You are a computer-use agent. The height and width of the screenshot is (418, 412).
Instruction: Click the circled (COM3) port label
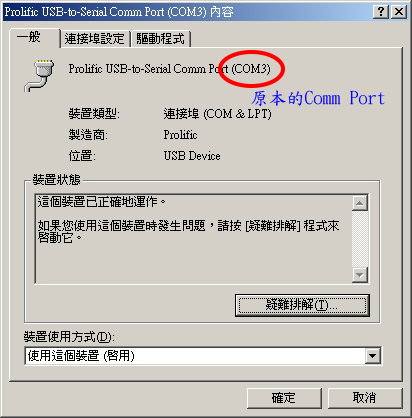tap(251, 69)
